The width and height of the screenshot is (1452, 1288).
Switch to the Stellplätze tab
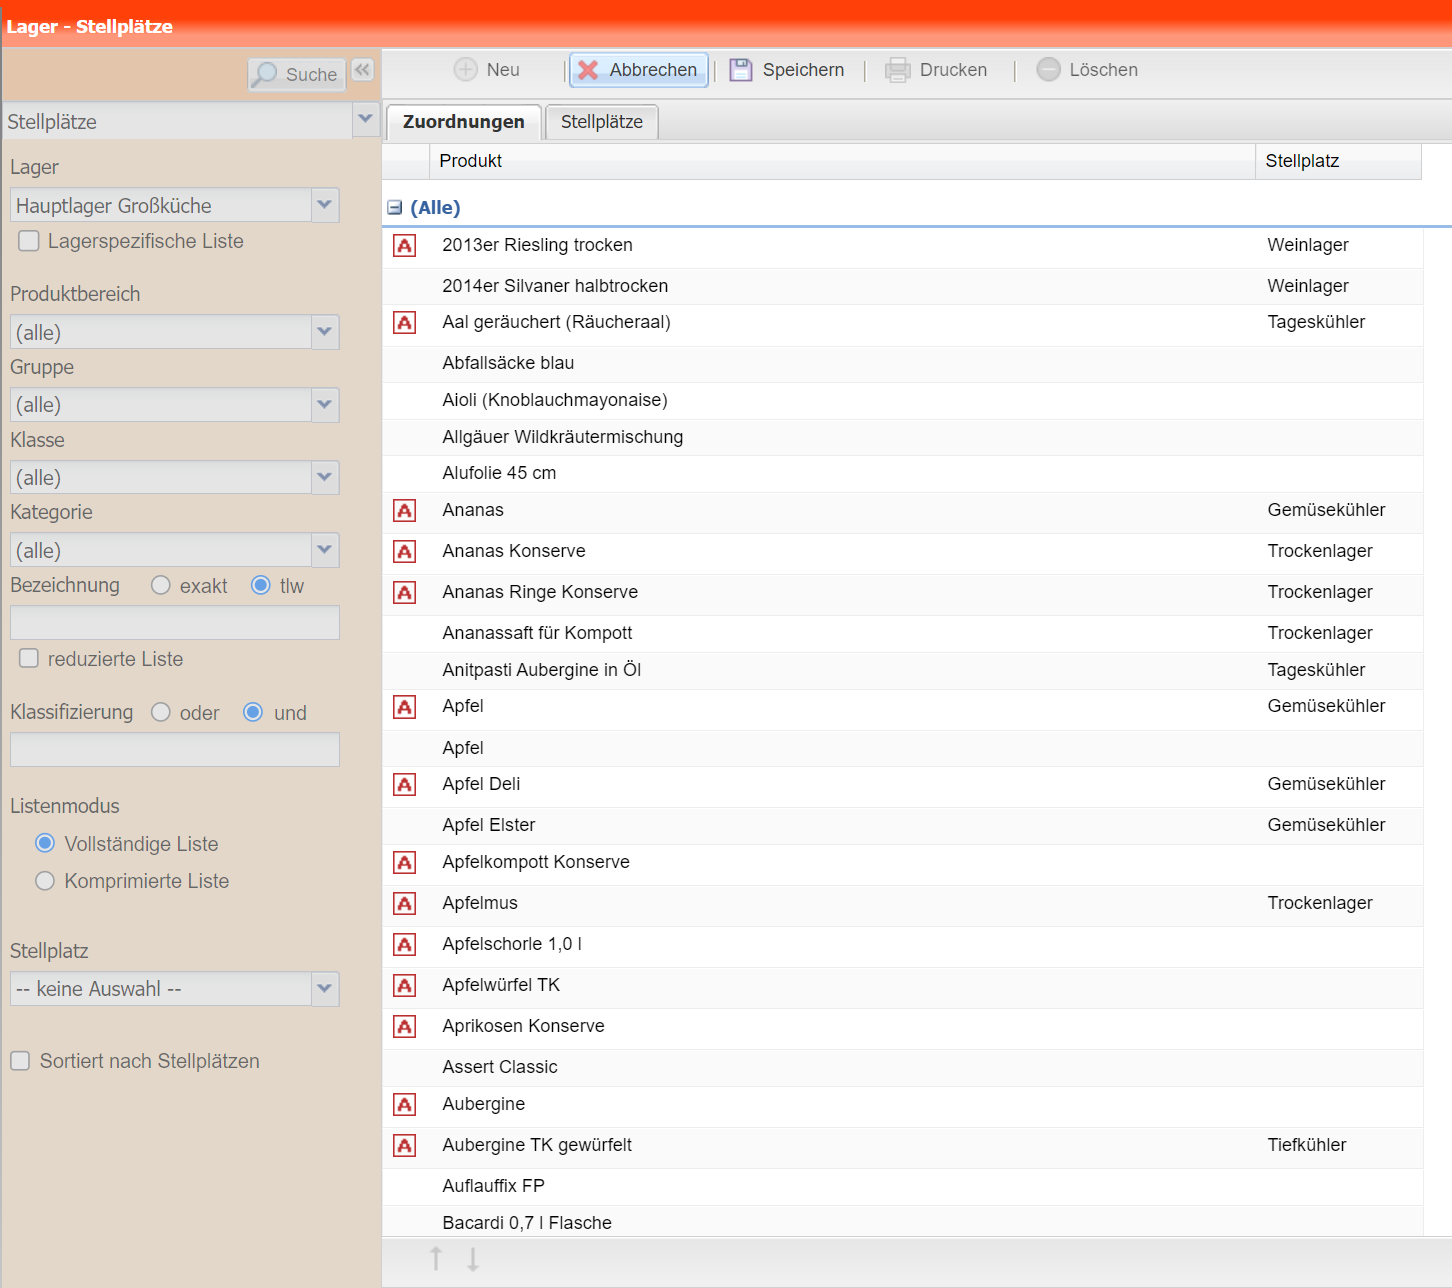[601, 122]
